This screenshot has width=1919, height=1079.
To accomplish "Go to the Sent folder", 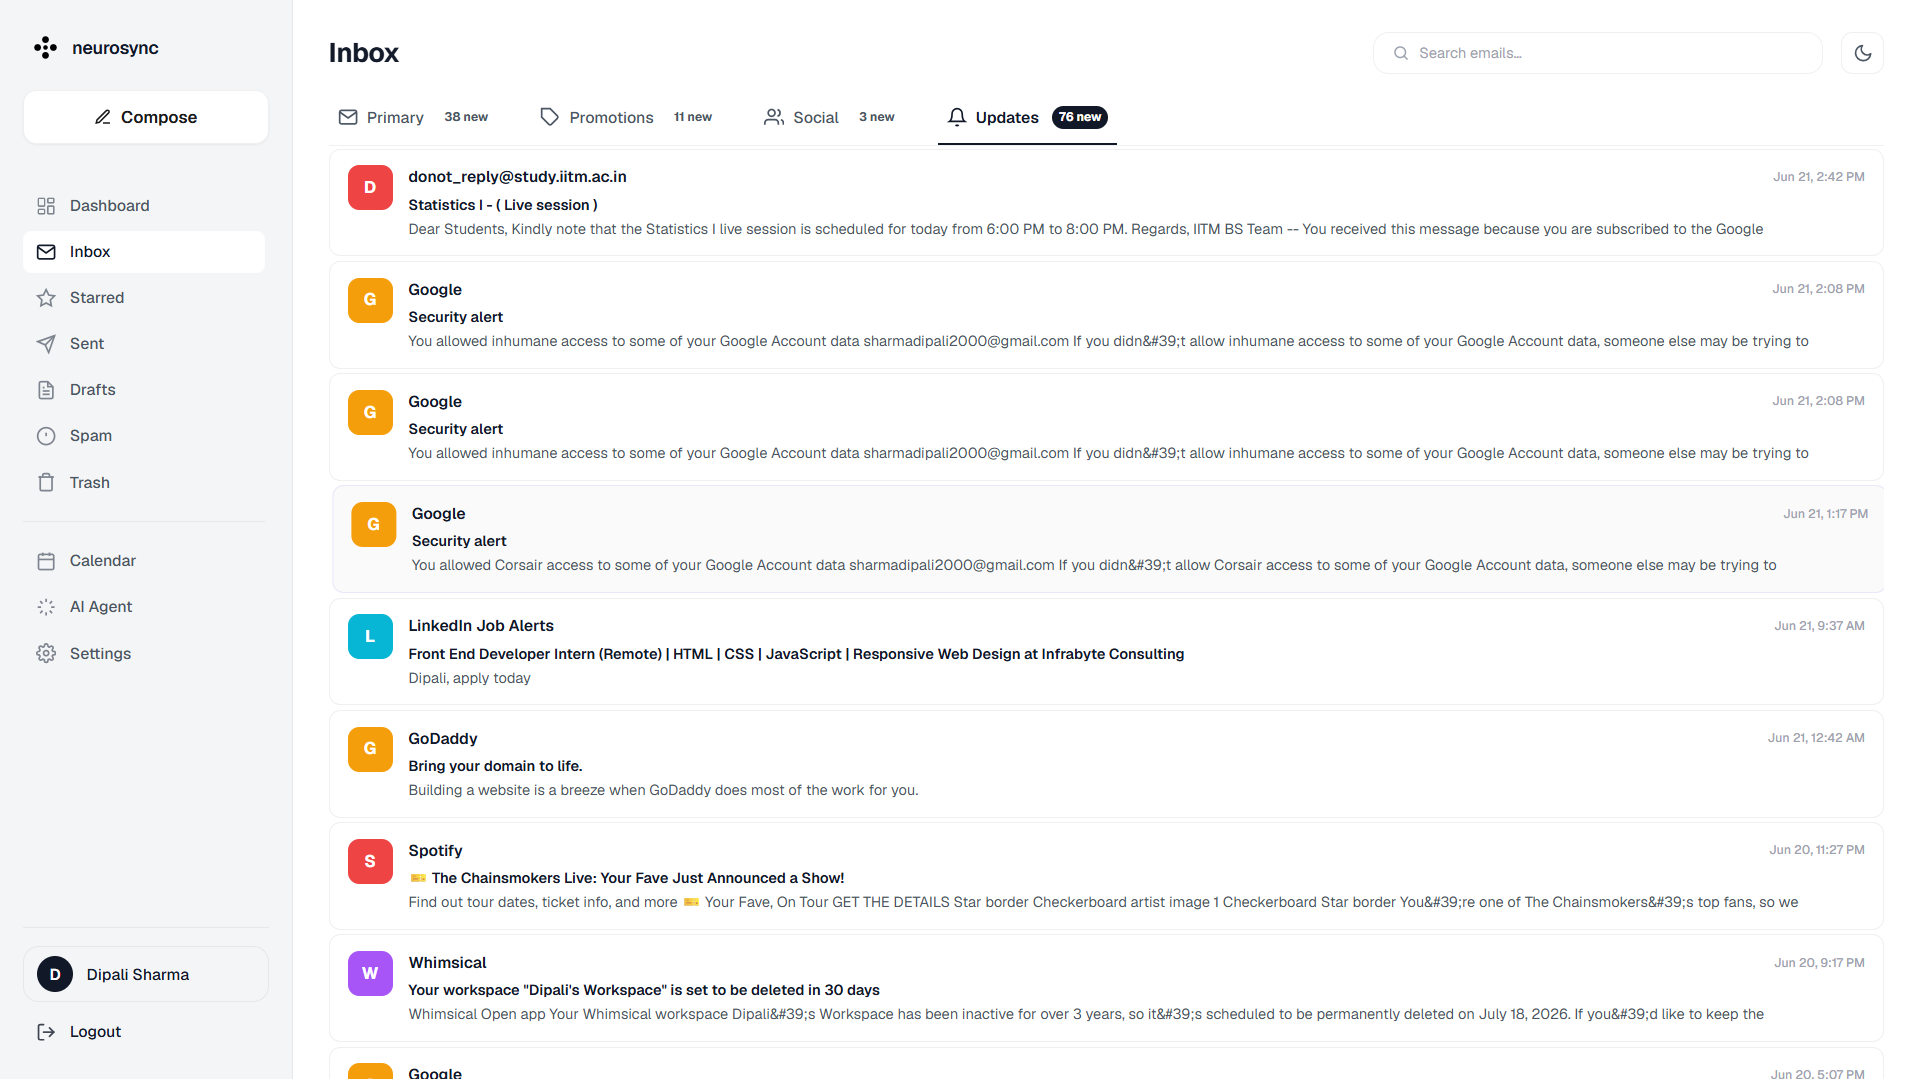I will point(144,344).
